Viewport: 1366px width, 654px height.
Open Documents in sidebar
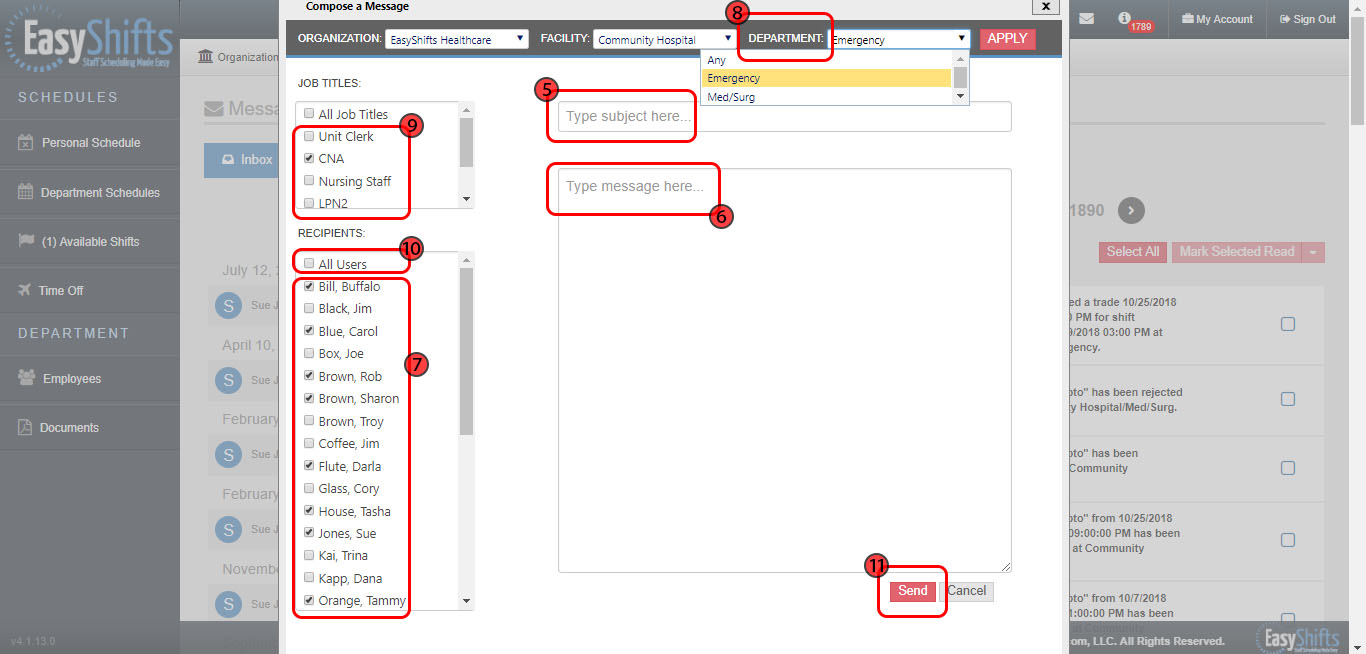pos(90,427)
